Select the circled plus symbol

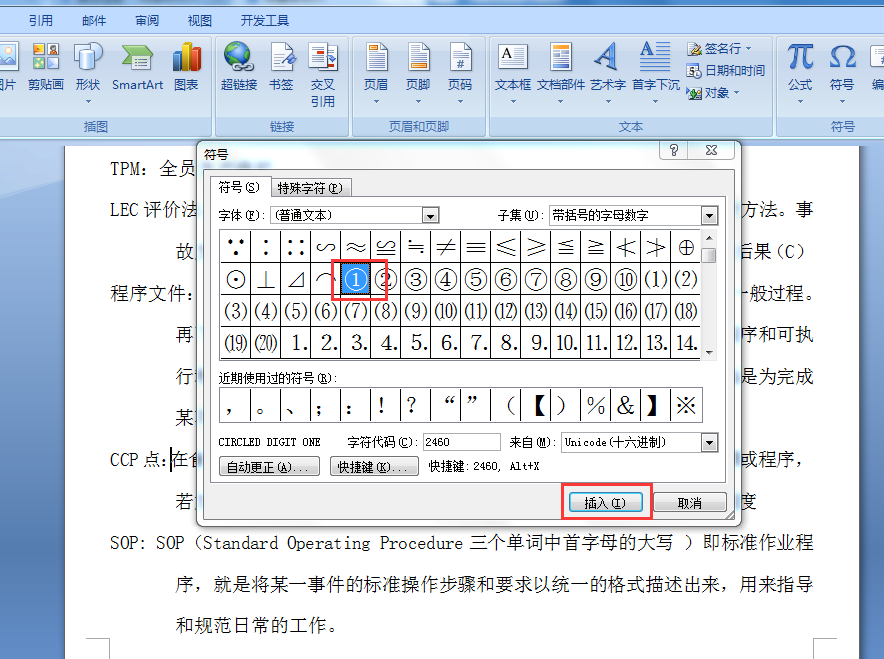[686, 247]
